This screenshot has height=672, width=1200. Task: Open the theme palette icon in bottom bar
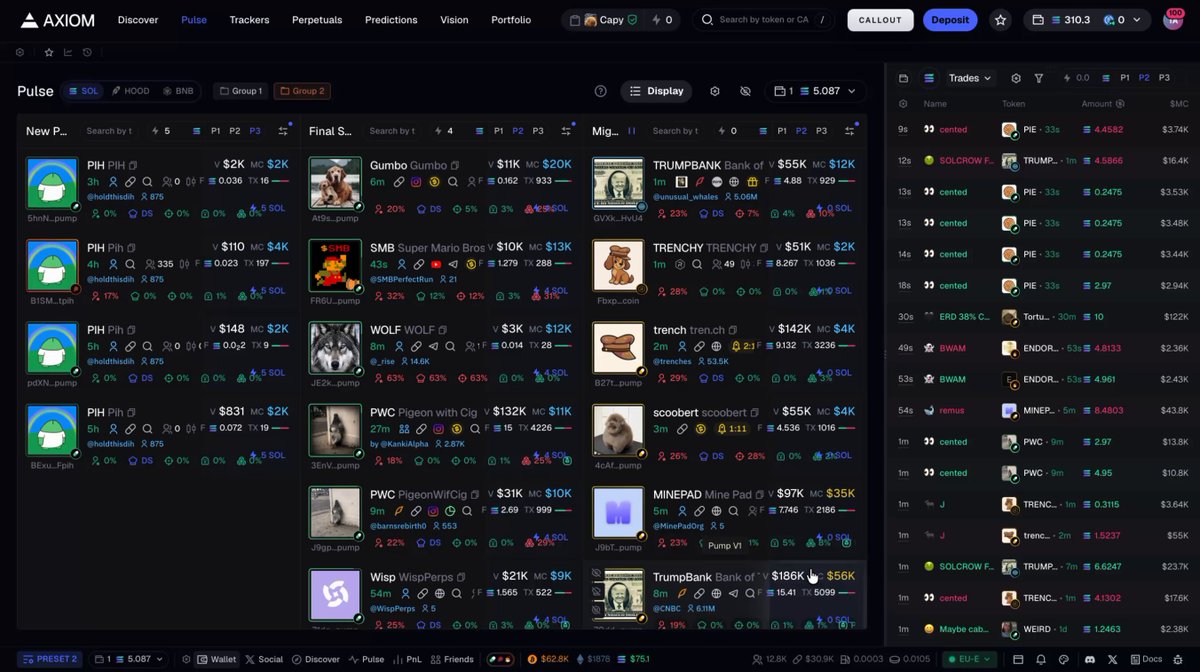pos(1063,659)
